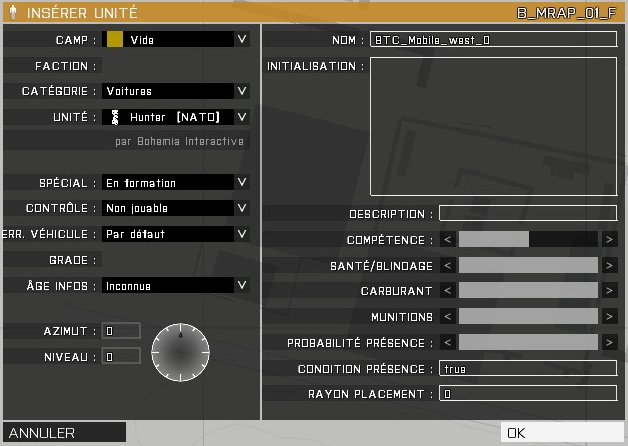
Task: Click the azimuth compass dial
Action: click(181, 350)
